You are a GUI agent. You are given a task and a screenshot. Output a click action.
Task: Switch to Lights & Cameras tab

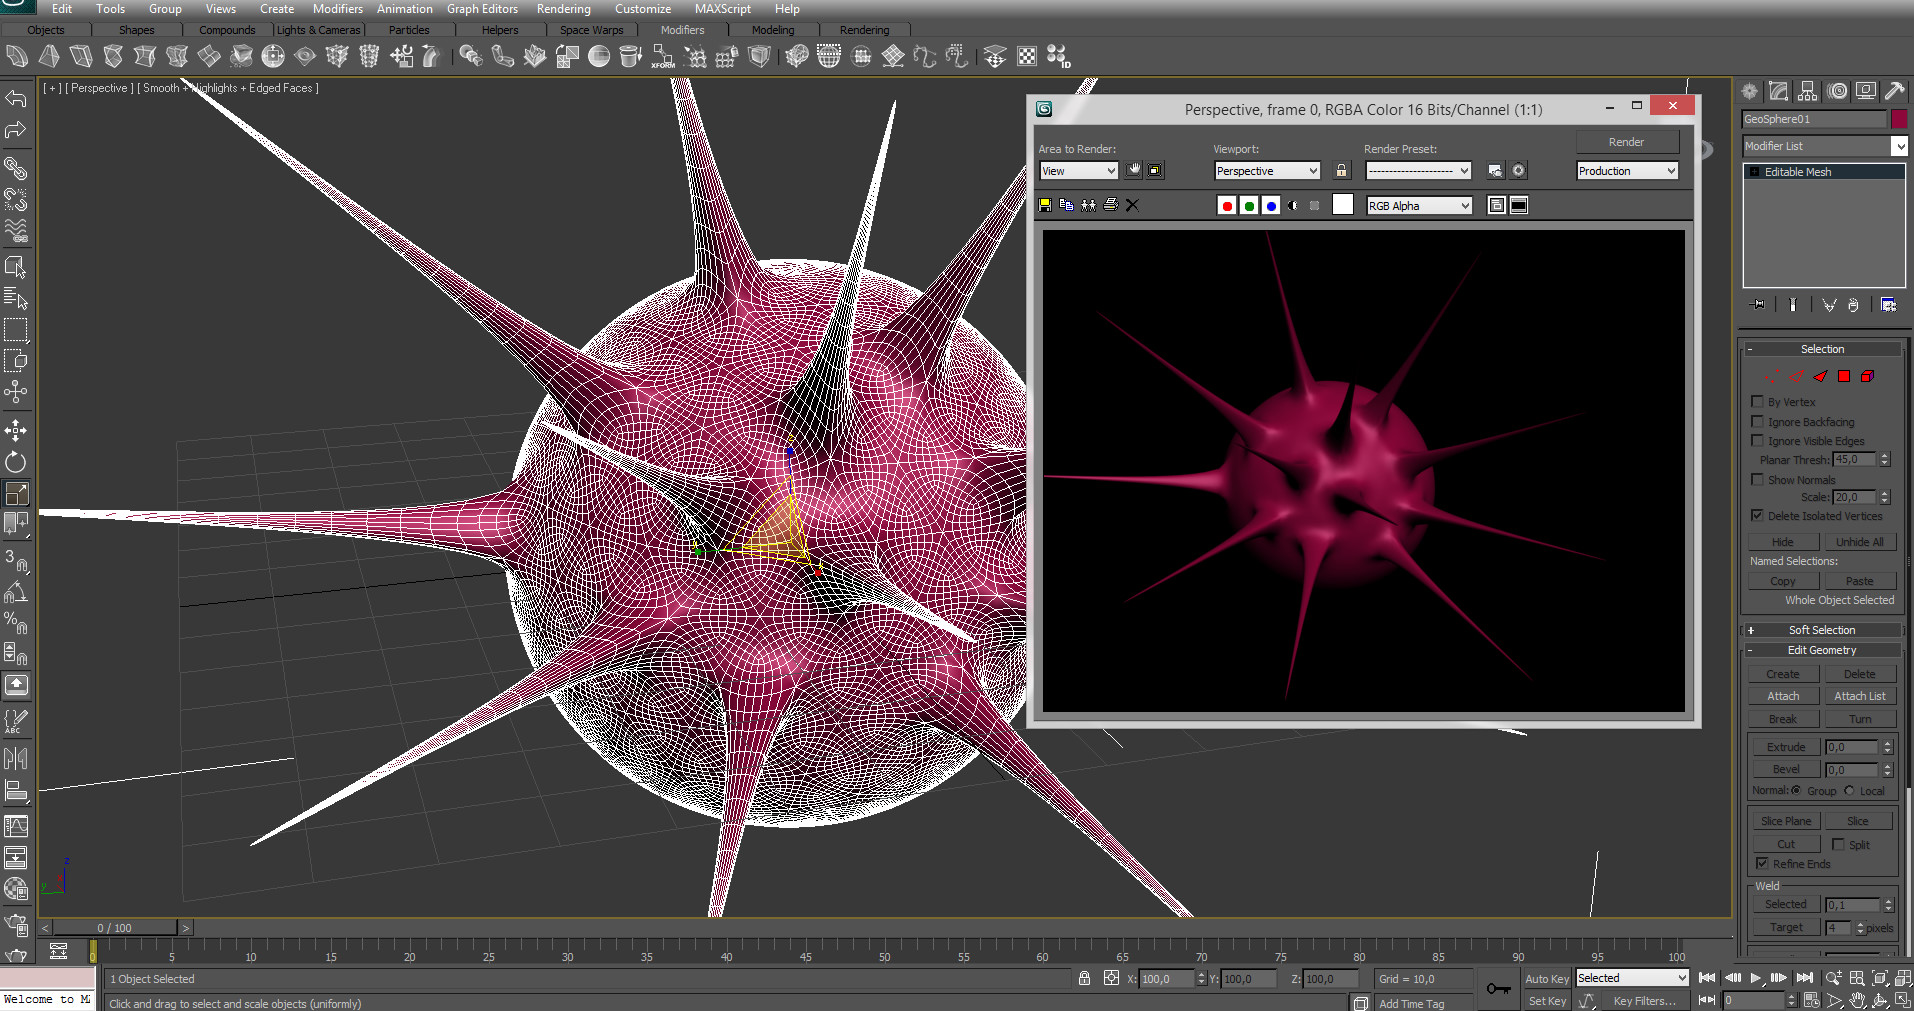pos(318,30)
